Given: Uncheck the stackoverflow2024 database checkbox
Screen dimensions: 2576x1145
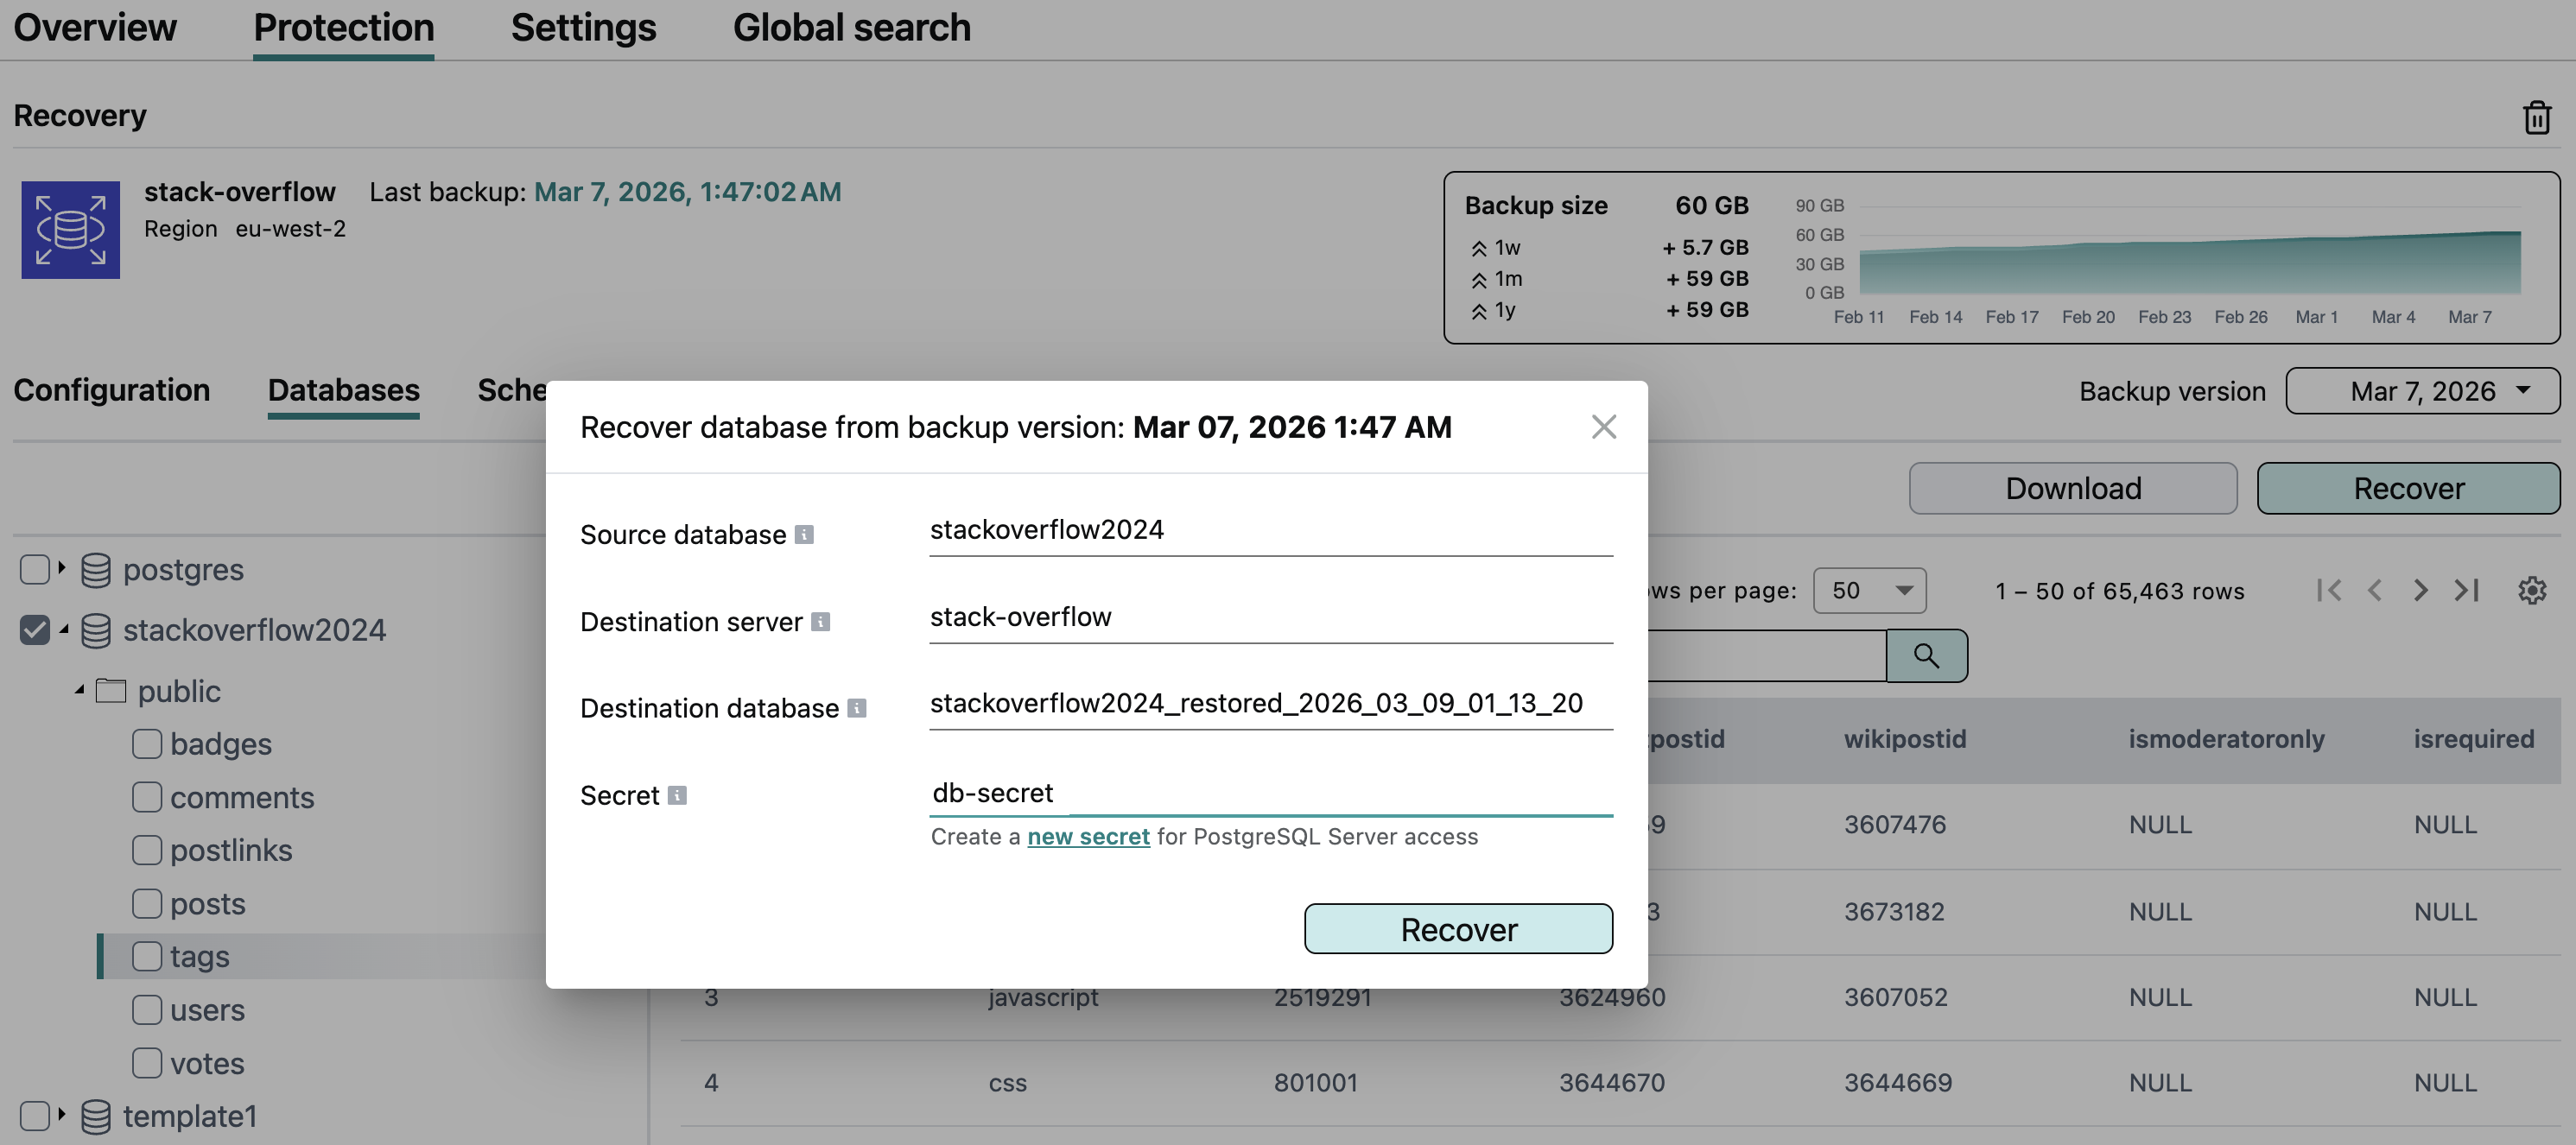Looking at the screenshot, I should [35, 630].
